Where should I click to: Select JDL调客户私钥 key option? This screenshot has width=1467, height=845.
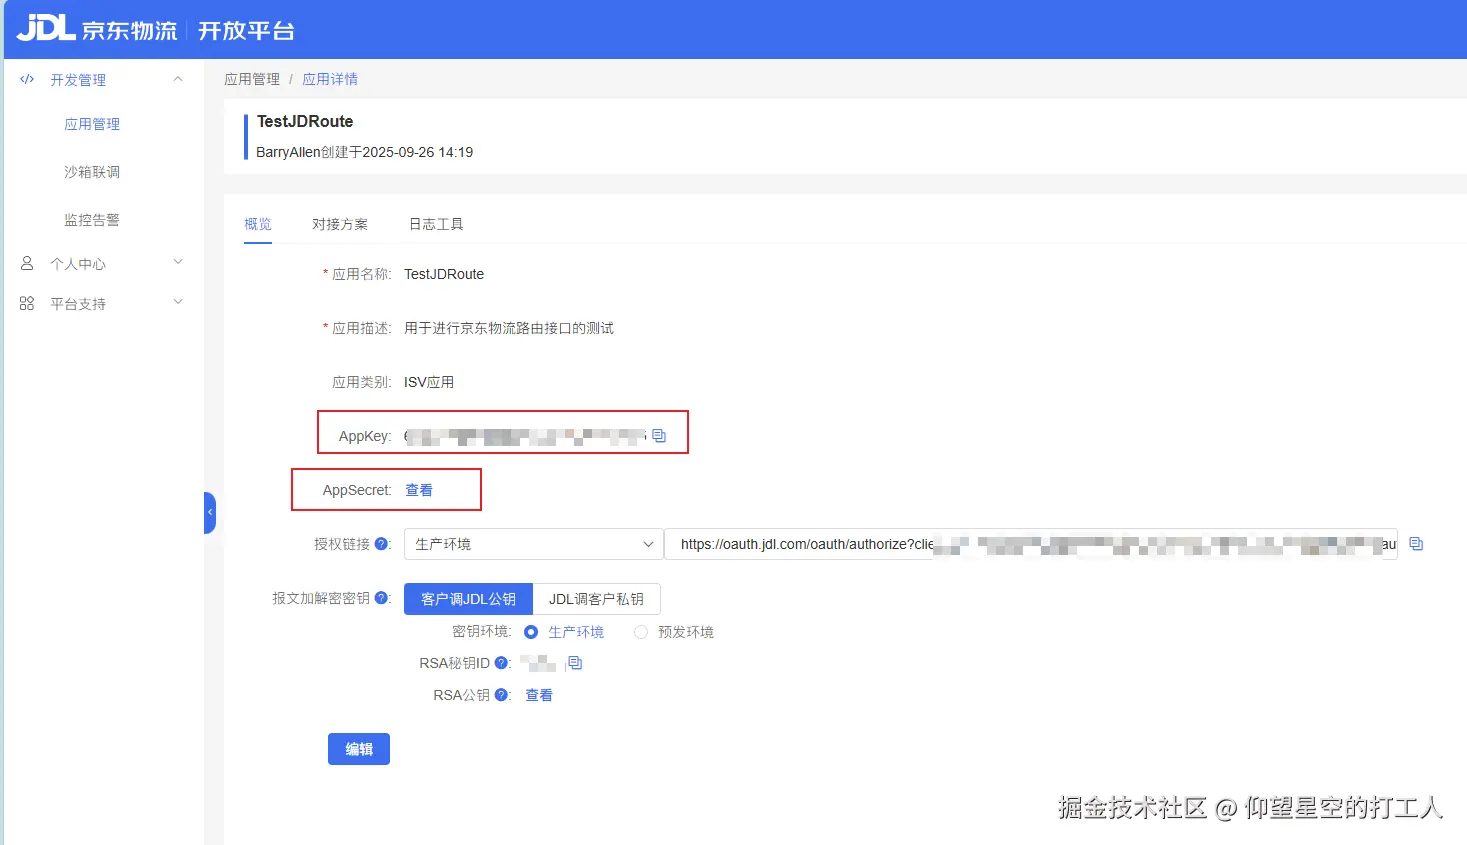click(596, 599)
